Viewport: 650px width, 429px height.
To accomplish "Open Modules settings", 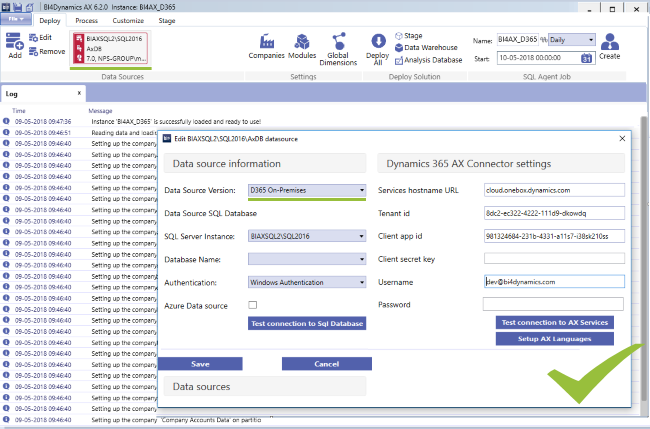I will point(302,47).
